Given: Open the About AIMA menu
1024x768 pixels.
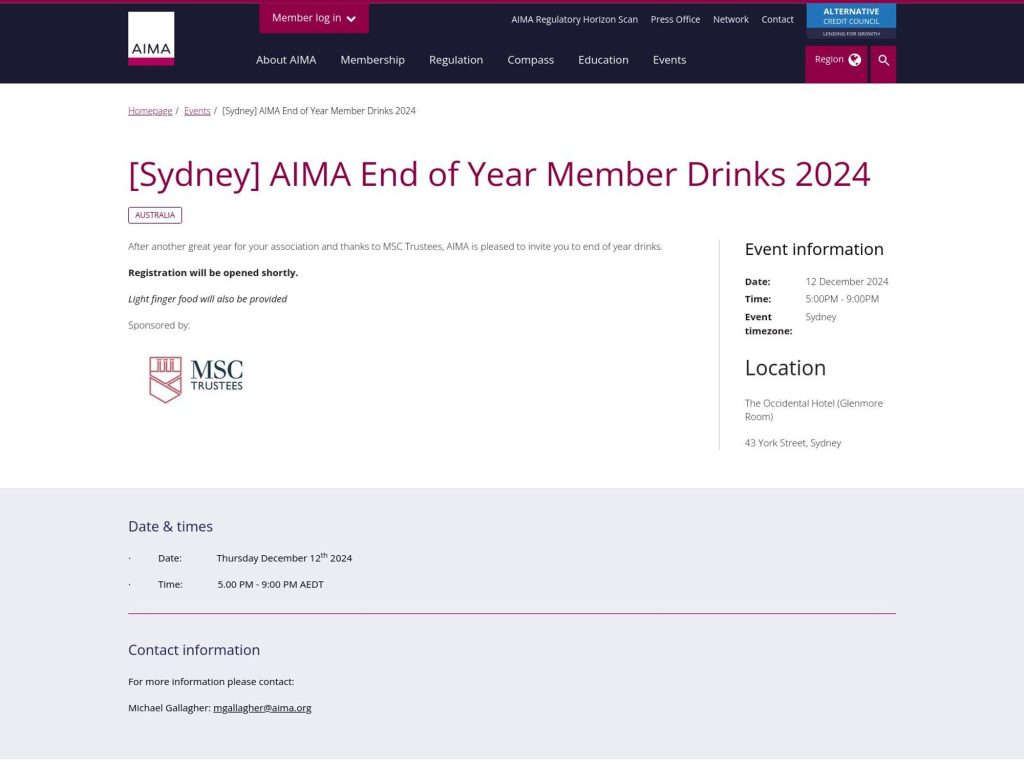Looking at the screenshot, I should [x=286, y=60].
